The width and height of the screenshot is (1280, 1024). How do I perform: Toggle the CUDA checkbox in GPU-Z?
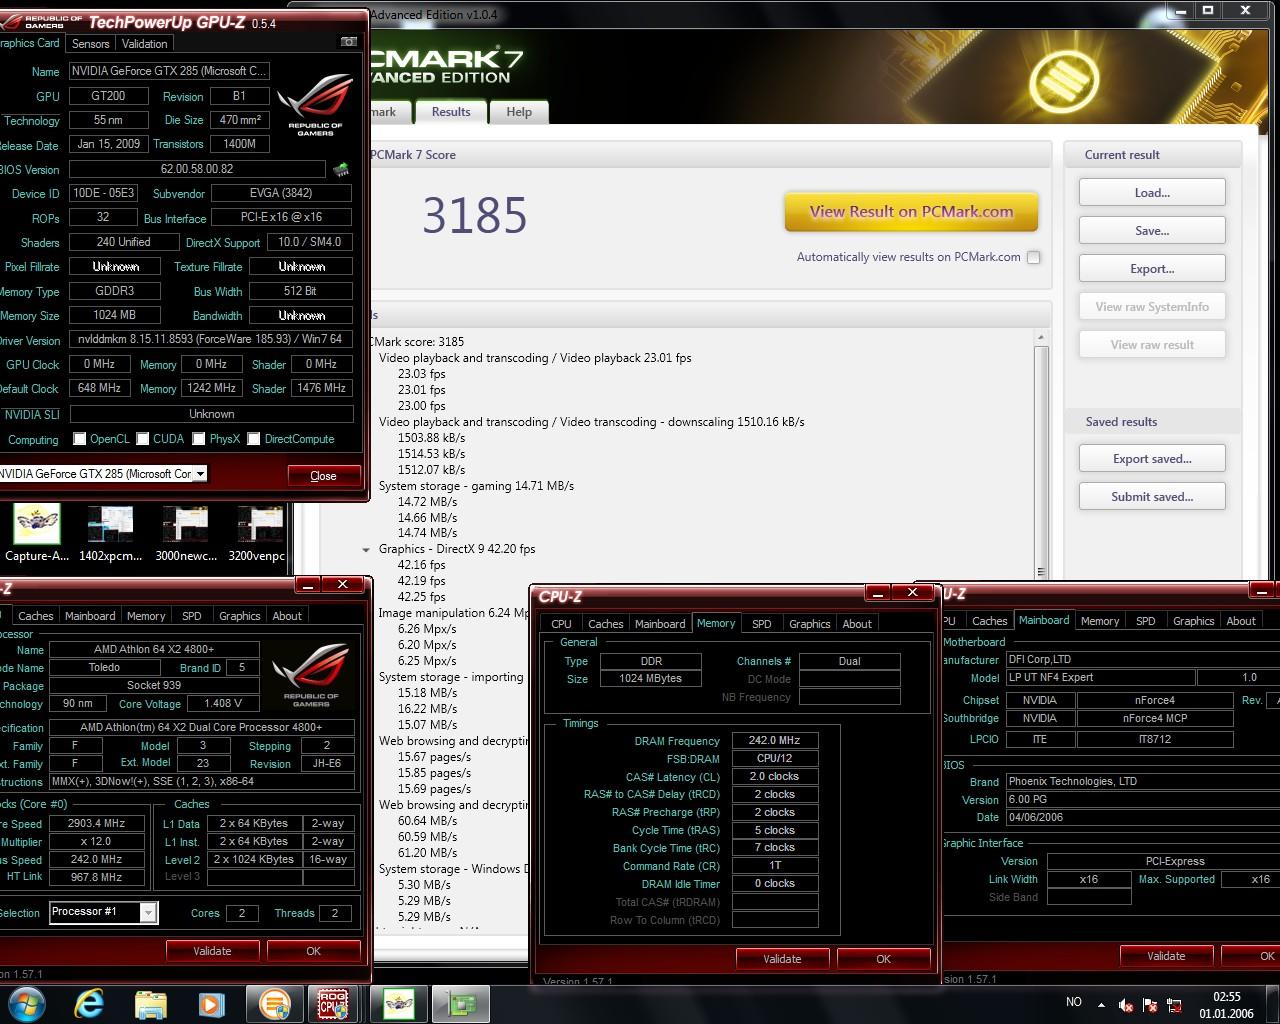pos(143,439)
